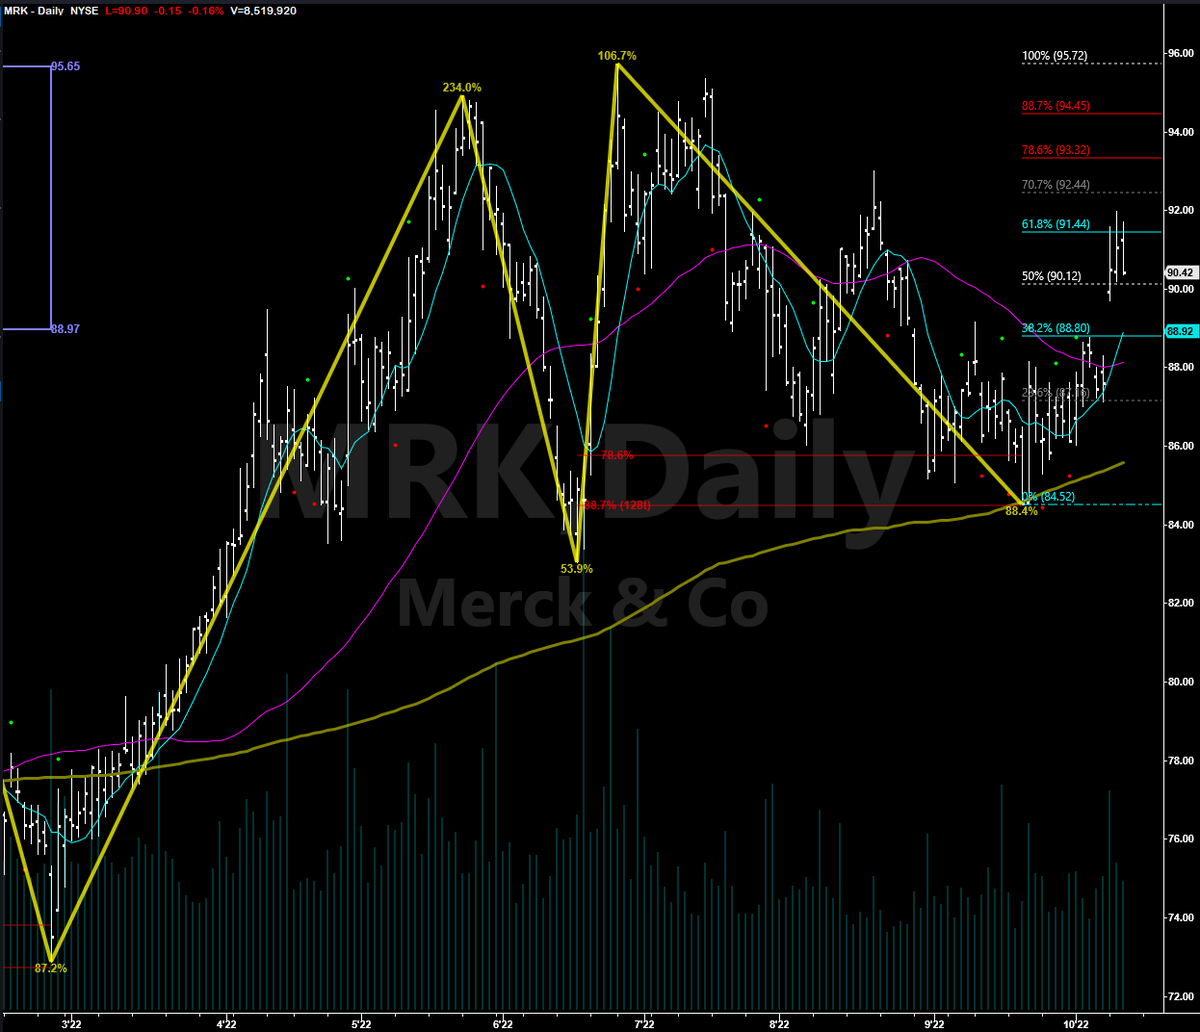Select the 61.8% (91.44) retracement label
1200x1032 pixels.
point(1056,224)
